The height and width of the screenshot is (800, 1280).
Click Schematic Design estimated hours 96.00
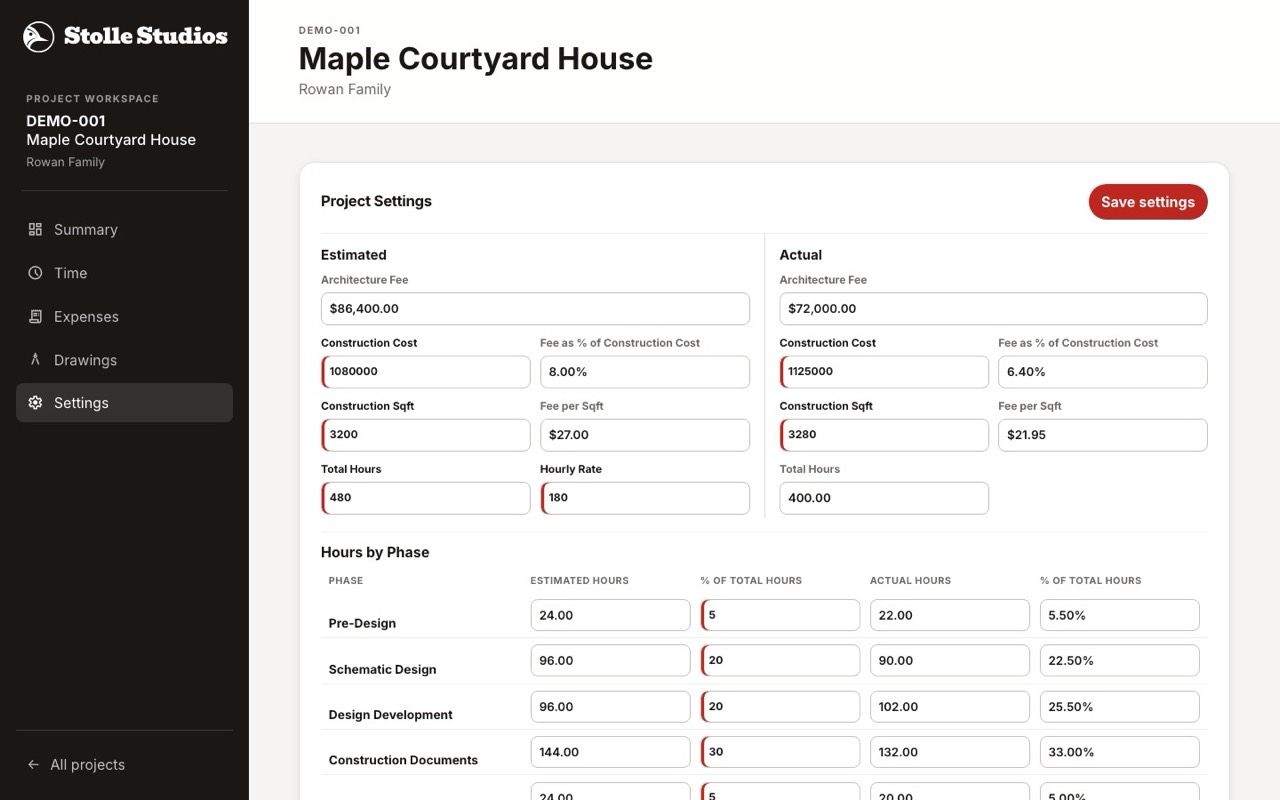coord(610,661)
